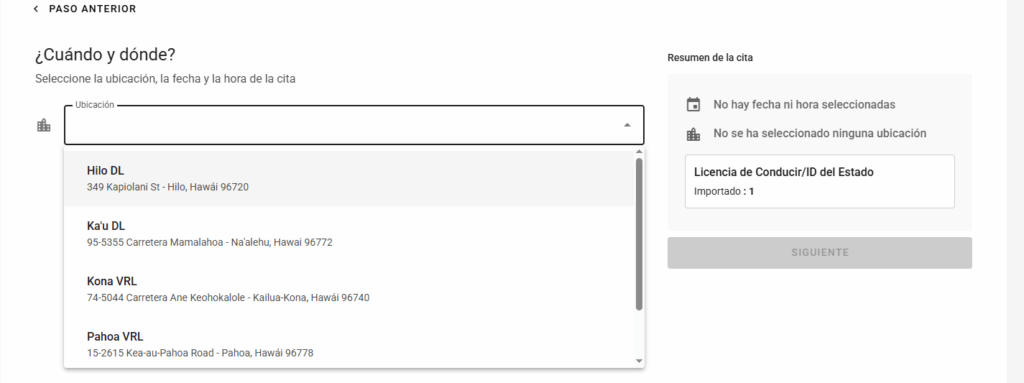The width and height of the screenshot is (1024, 383).
Task: Focus the Ubicación input field
Action: 354,125
